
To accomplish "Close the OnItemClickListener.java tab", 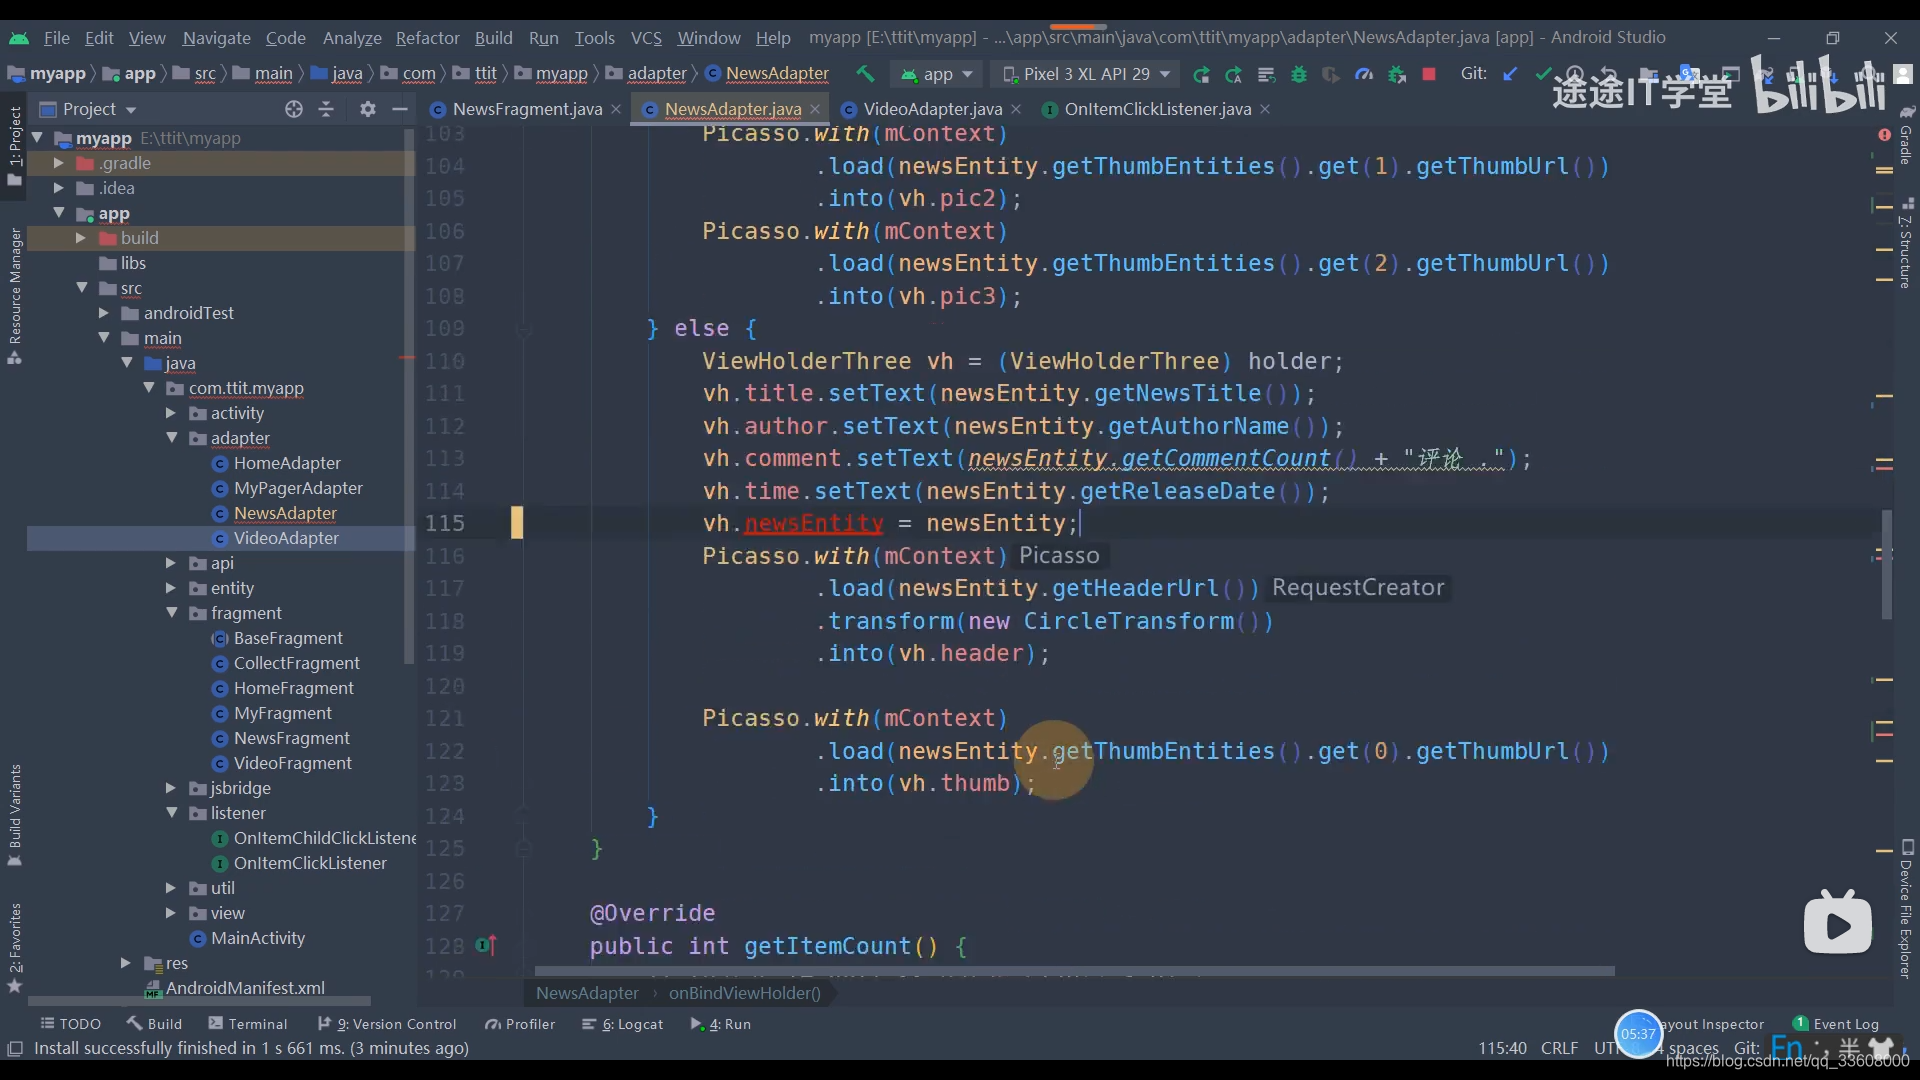I will click(1265, 109).
